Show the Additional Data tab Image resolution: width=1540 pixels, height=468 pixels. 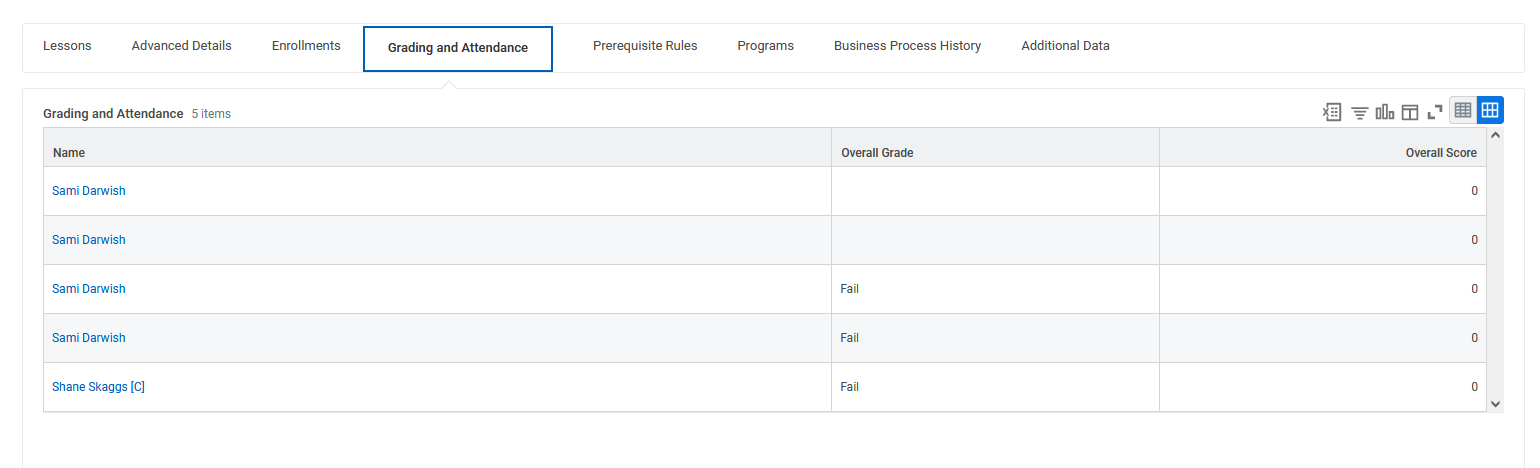point(1065,46)
